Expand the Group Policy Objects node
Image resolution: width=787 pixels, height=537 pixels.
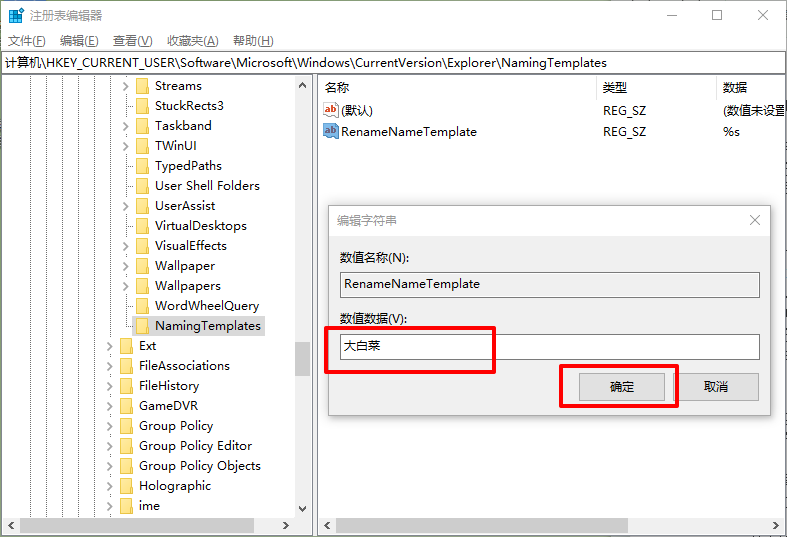point(110,466)
